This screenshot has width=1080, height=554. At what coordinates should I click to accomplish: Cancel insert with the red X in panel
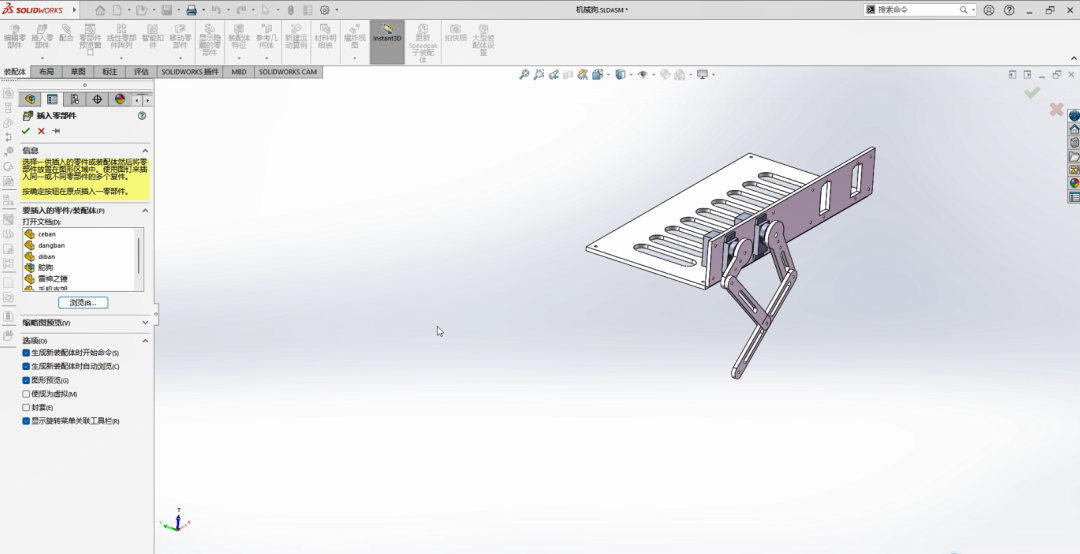[x=41, y=131]
